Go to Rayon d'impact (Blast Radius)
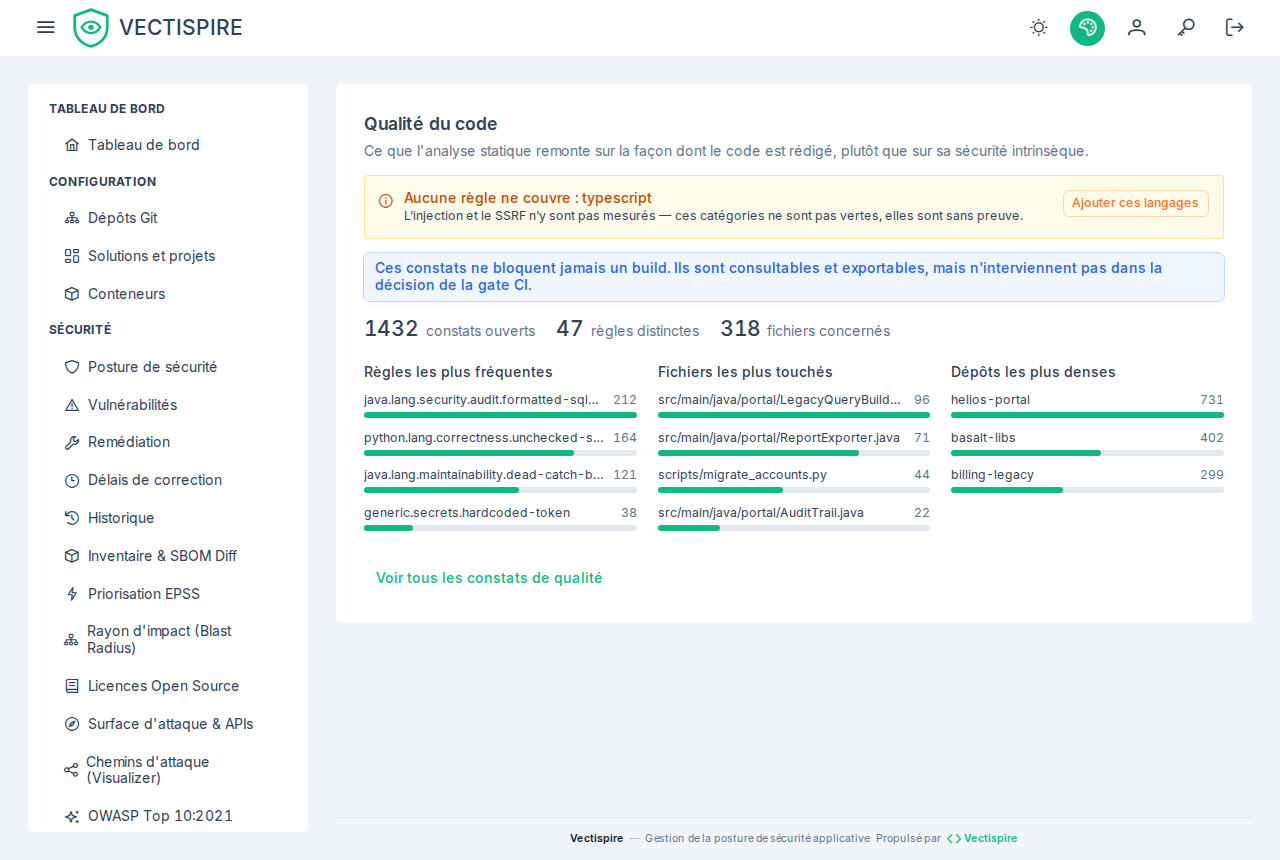 coord(168,640)
